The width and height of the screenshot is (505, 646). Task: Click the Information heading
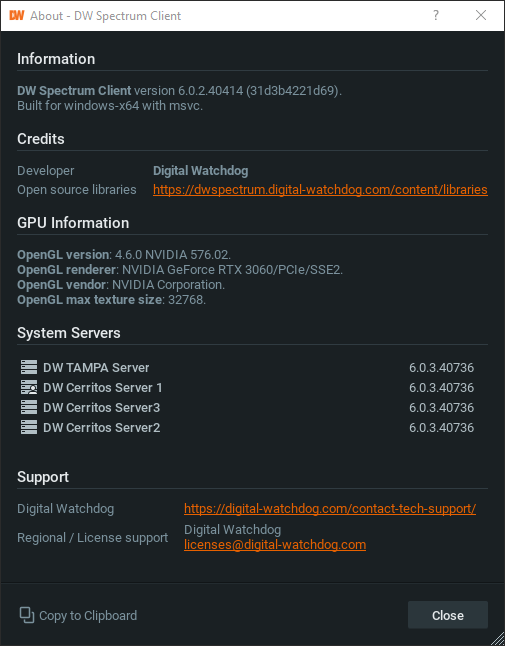pyautogui.click(x=56, y=59)
